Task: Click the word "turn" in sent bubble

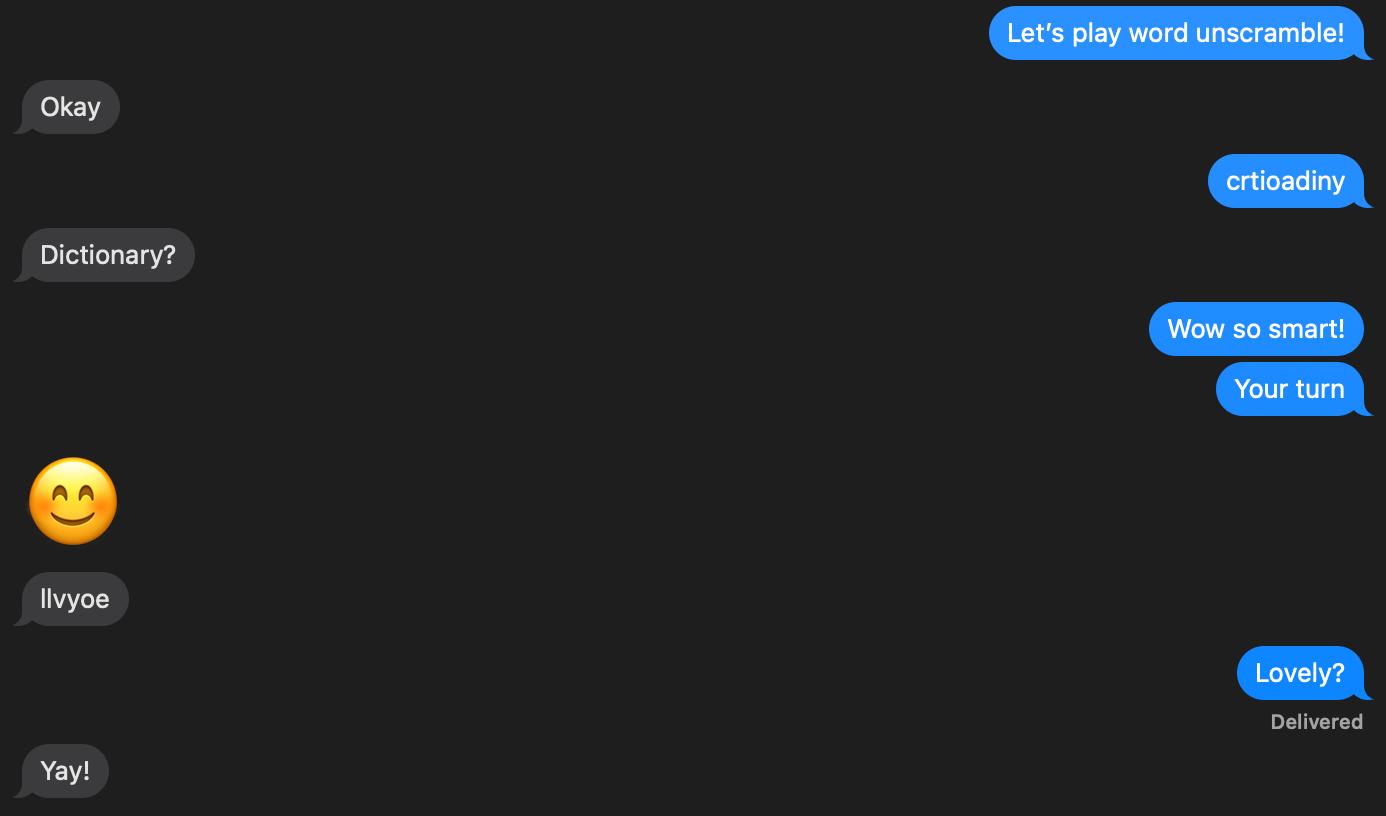Action: pos(1319,389)
